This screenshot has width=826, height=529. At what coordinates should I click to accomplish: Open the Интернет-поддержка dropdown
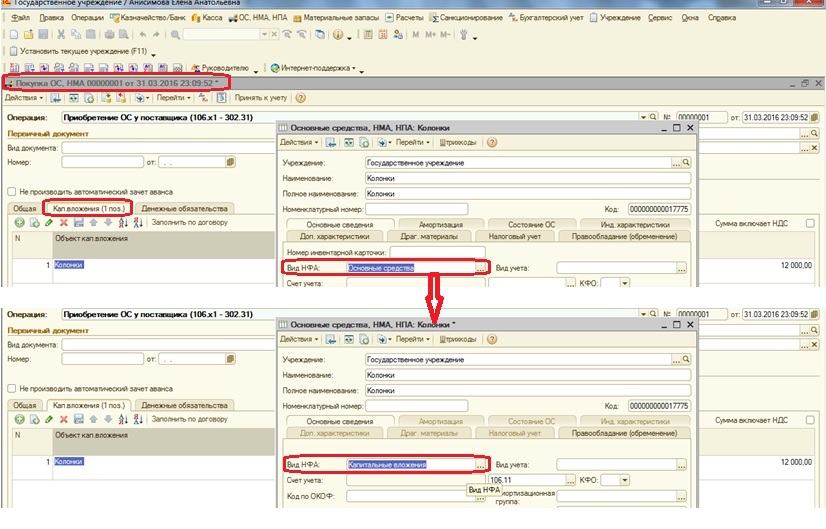[313, 68]
